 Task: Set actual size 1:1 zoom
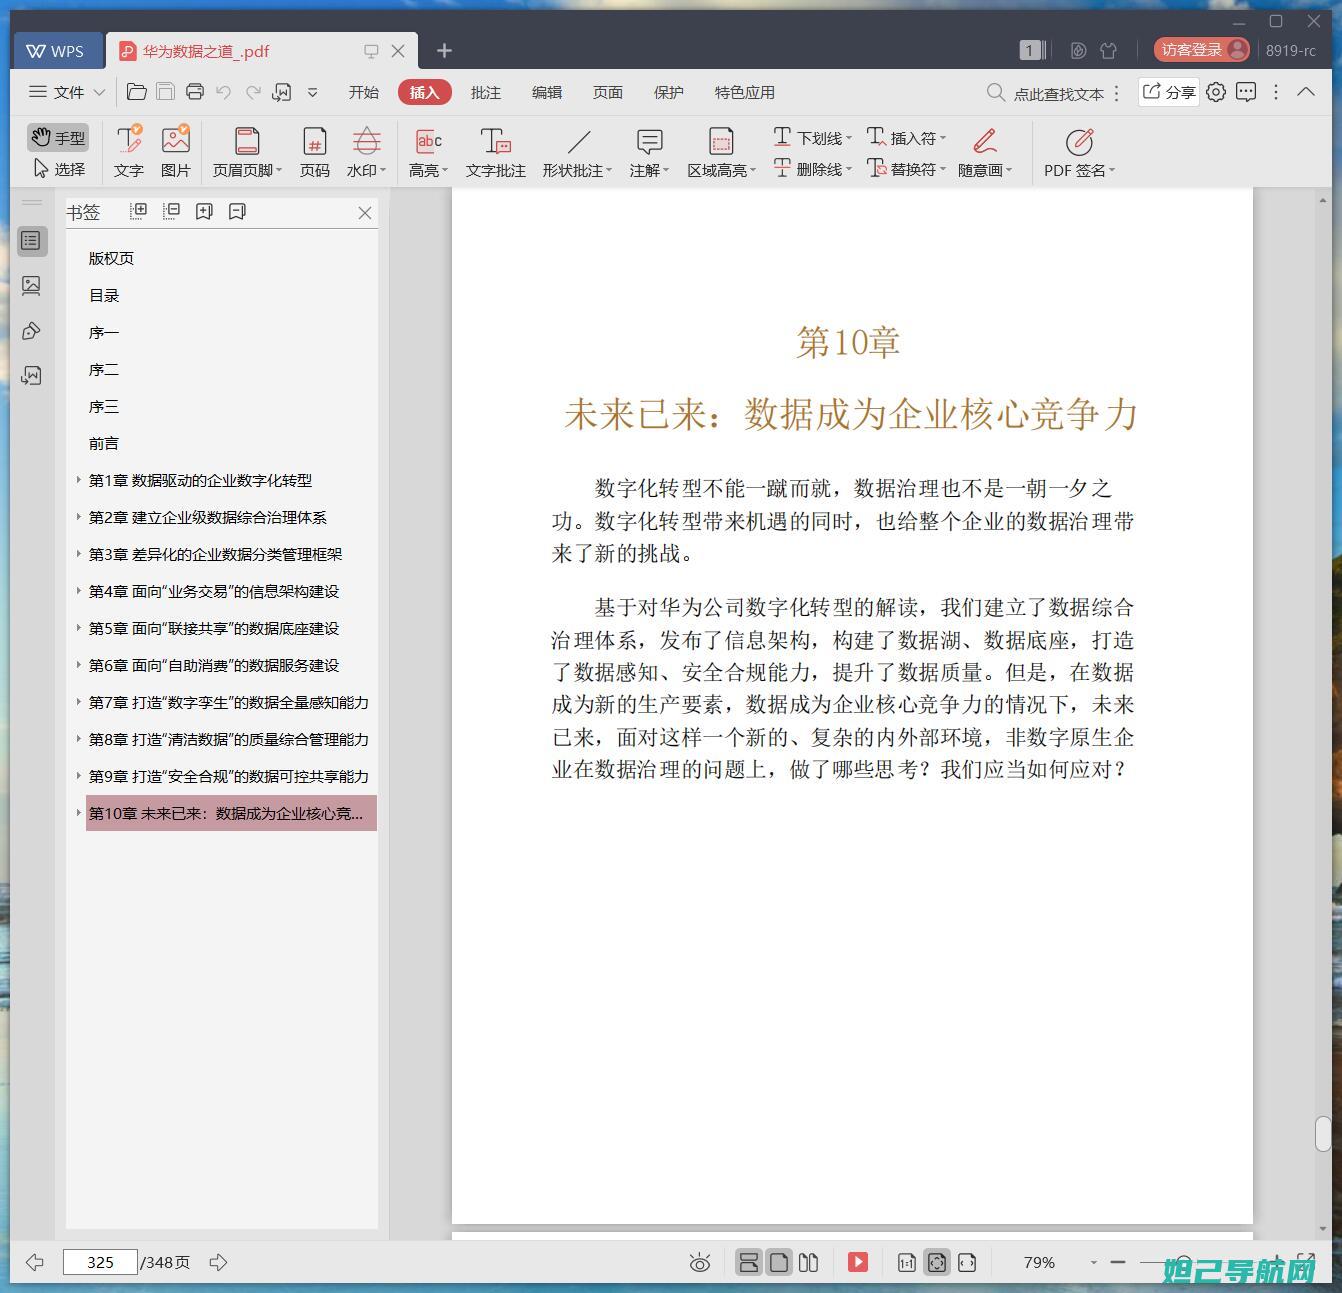(907, 1262)
